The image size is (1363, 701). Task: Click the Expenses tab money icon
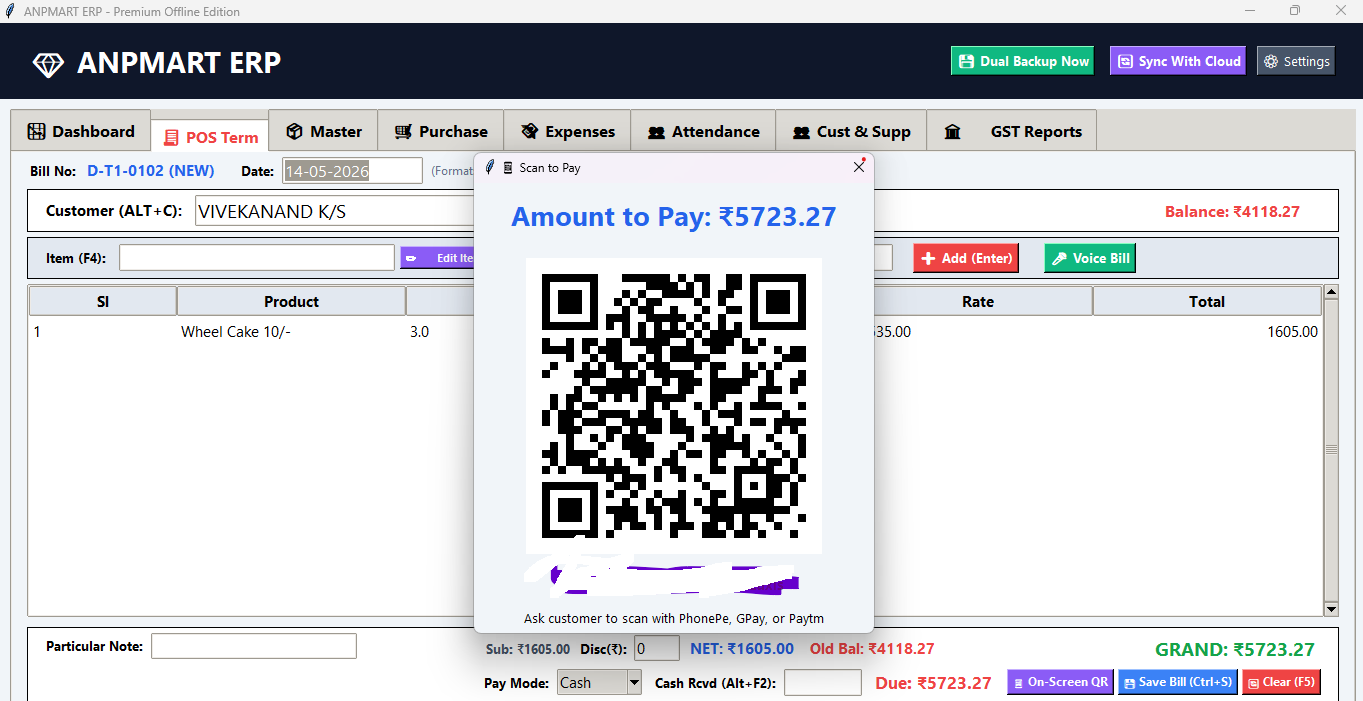click(530, 131)
